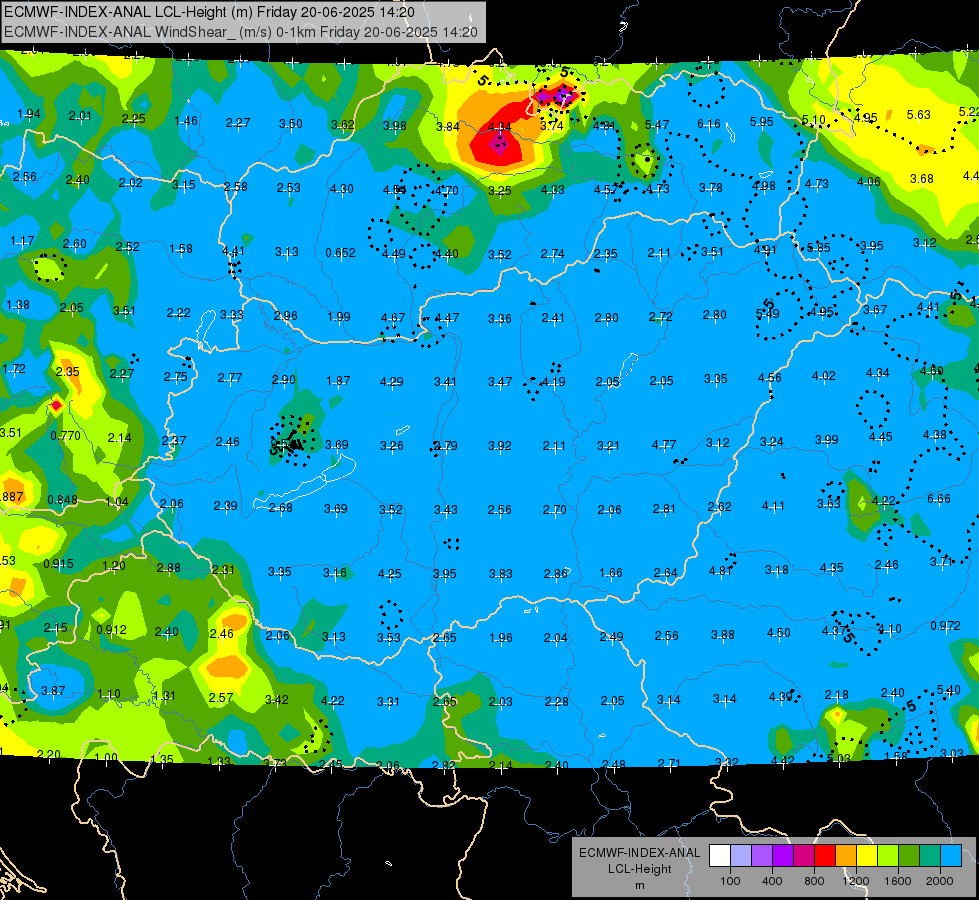Click the wind shear value 1.58
The width and height of the screenshot is (979, 900).
[x=180, y=249]
